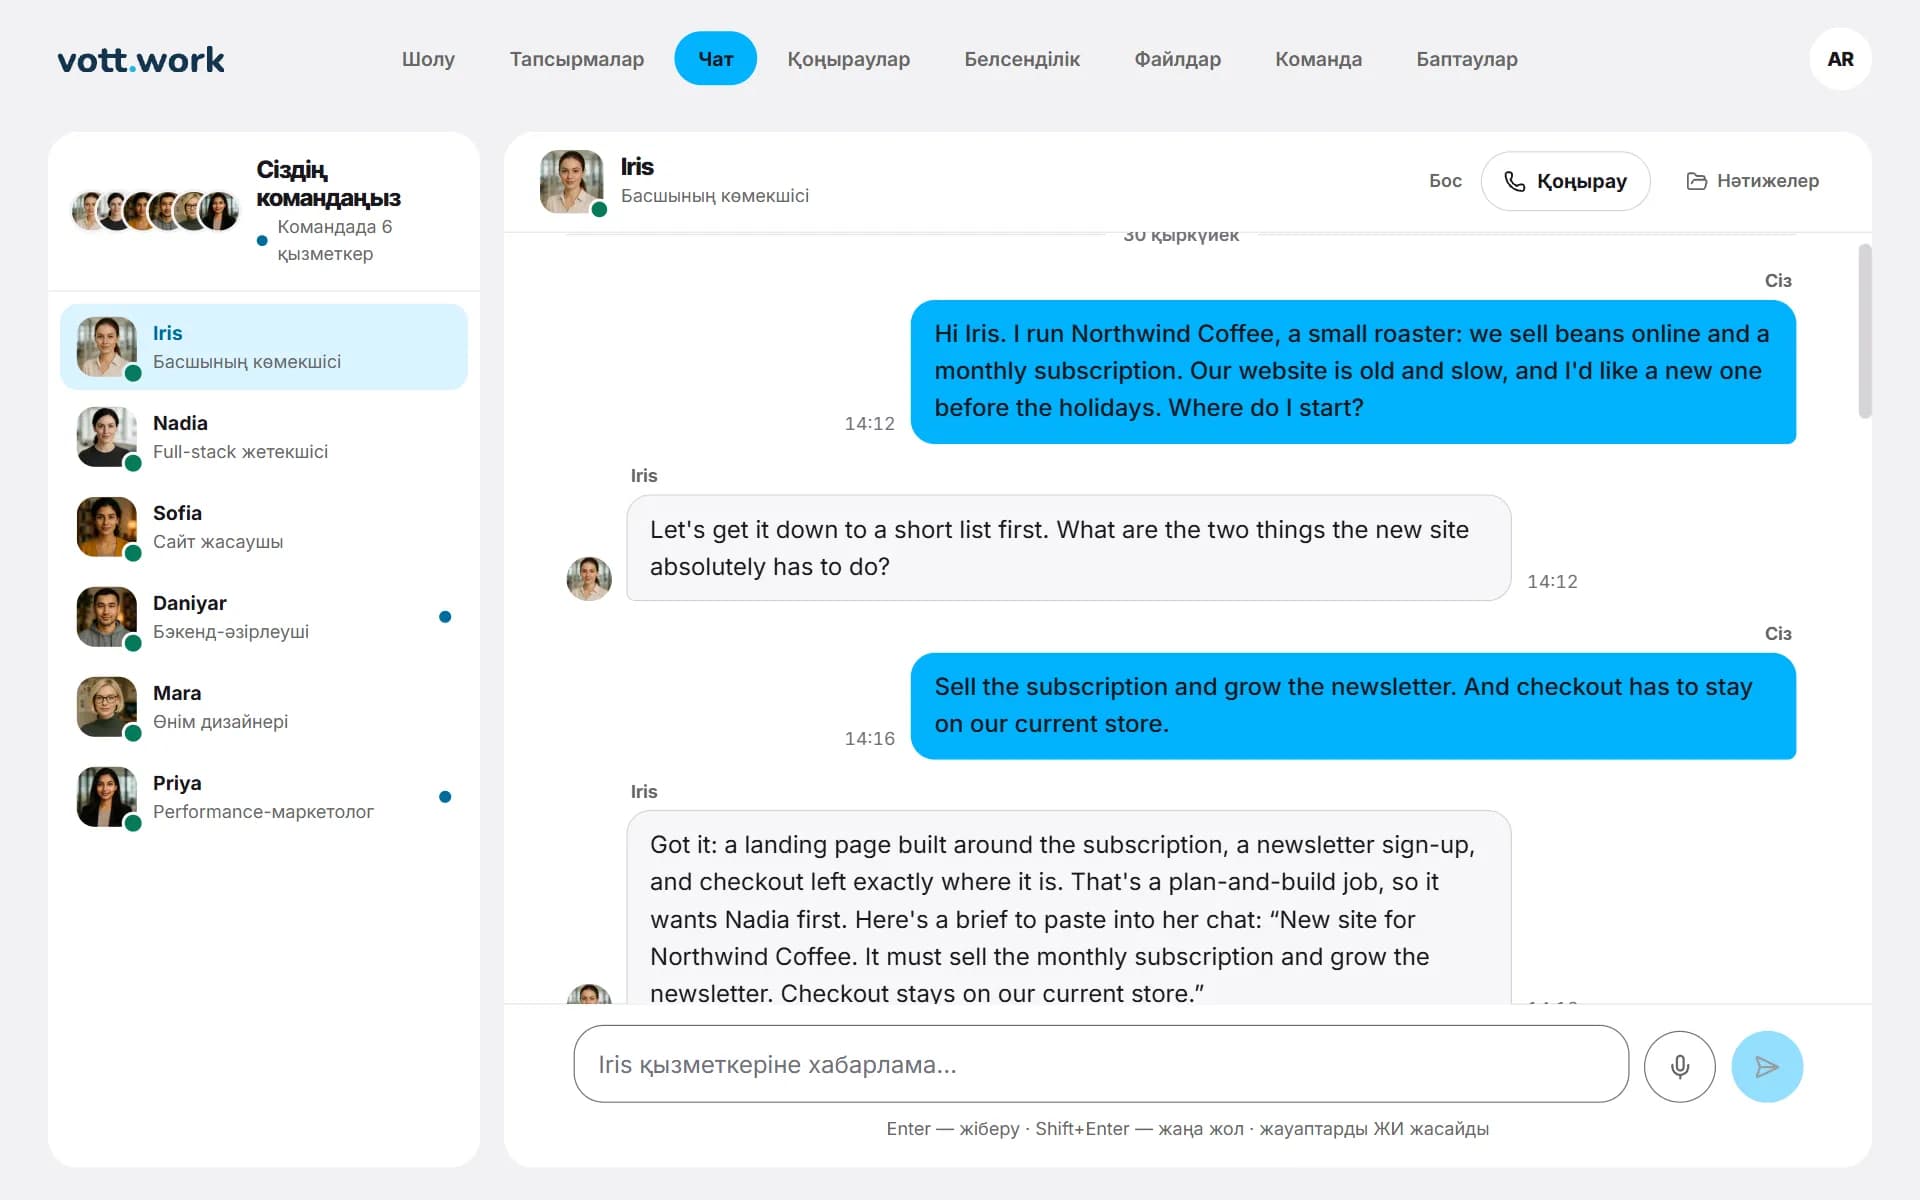Click Priya's unread blue dot indicator
This screenshot has width=1920, height=1200.
(x=445, y=797)
